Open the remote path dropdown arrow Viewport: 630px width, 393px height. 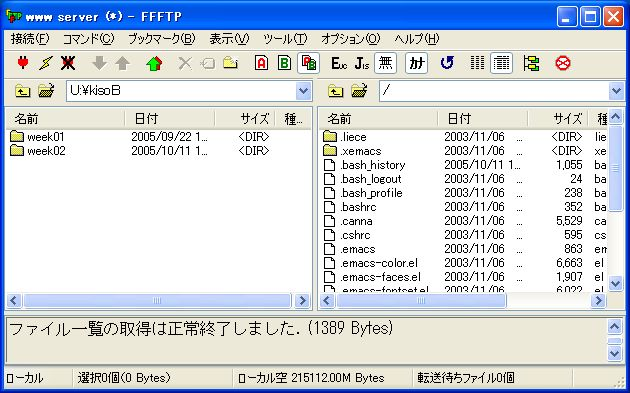pos(616,91)
